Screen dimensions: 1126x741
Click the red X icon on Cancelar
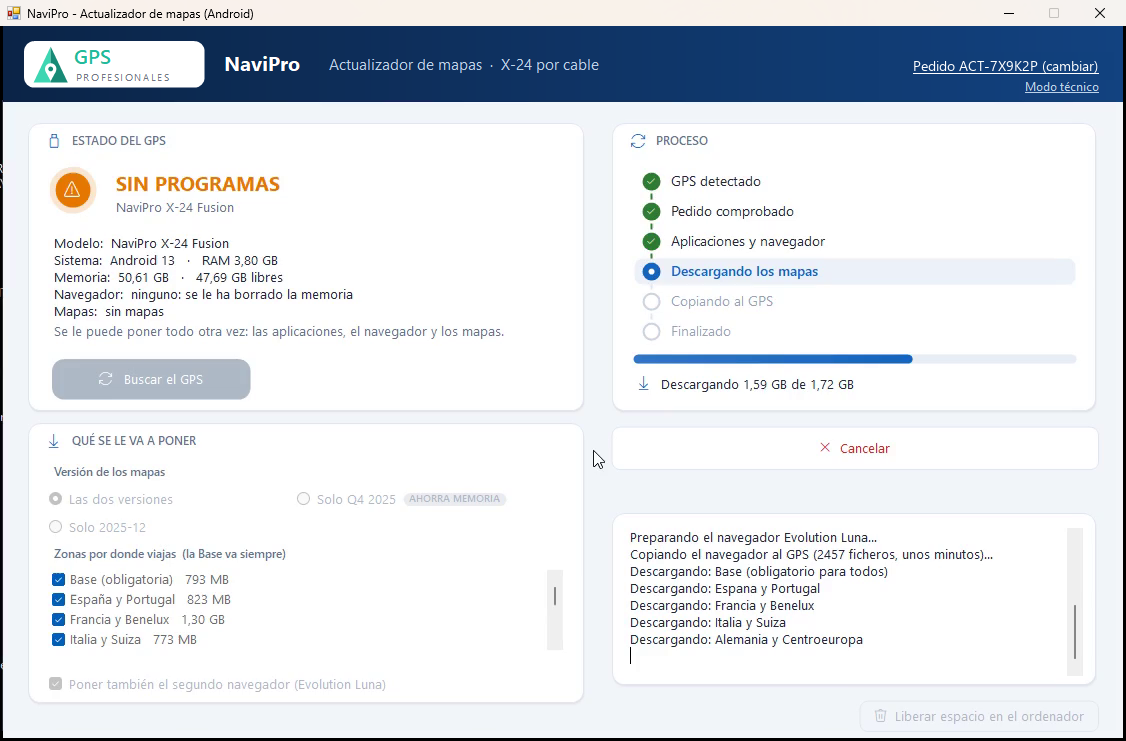[825, 448]
